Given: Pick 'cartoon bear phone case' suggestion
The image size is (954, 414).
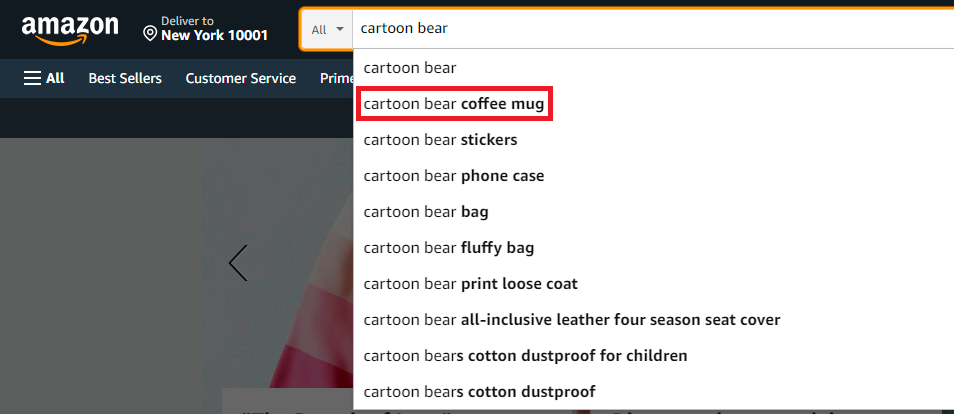Looking at the screenshot, I should pos(453,176).
